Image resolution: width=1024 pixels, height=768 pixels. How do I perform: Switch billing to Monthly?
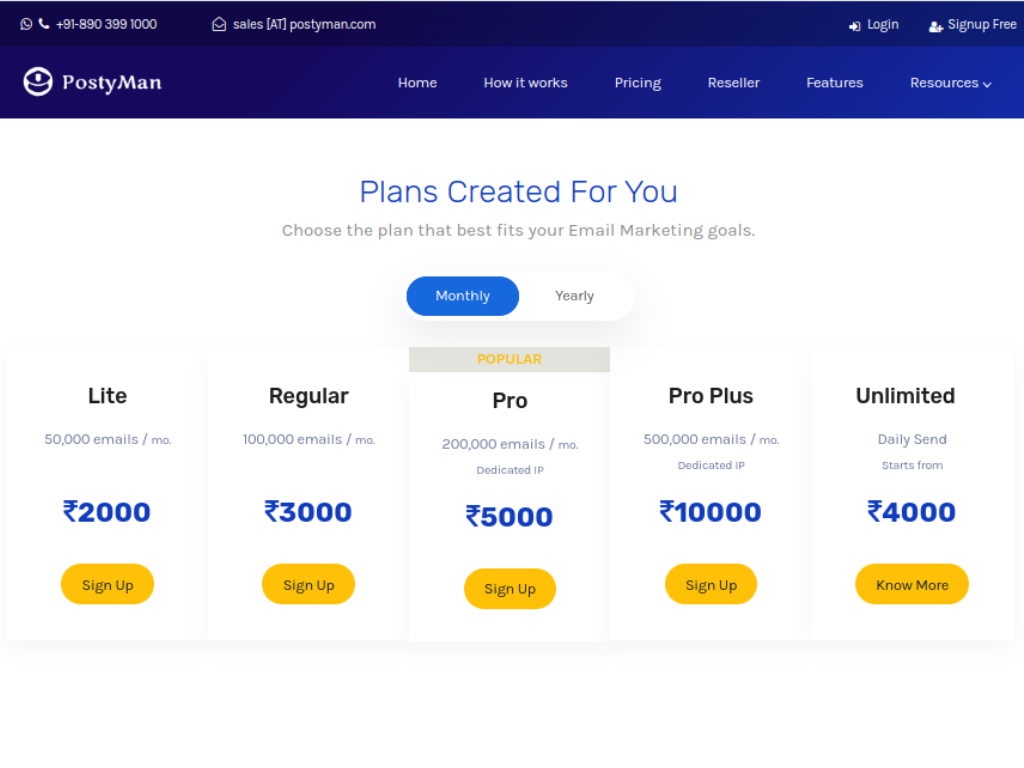coord(462,296)
